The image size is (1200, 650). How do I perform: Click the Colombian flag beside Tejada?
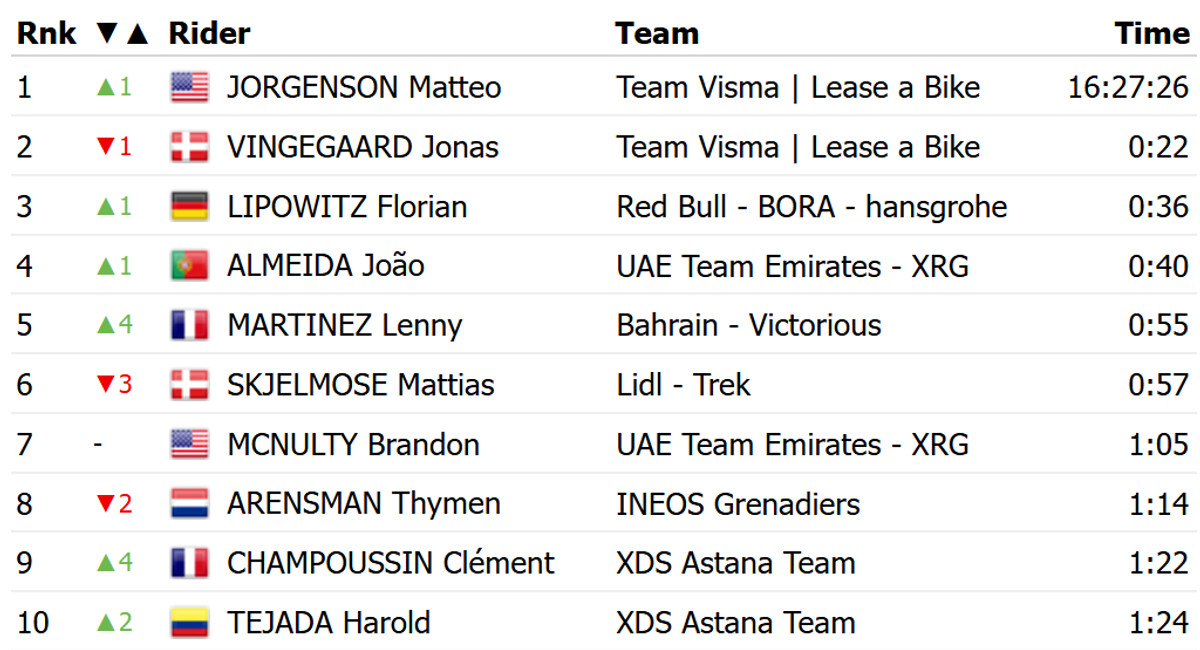point(189,623)
